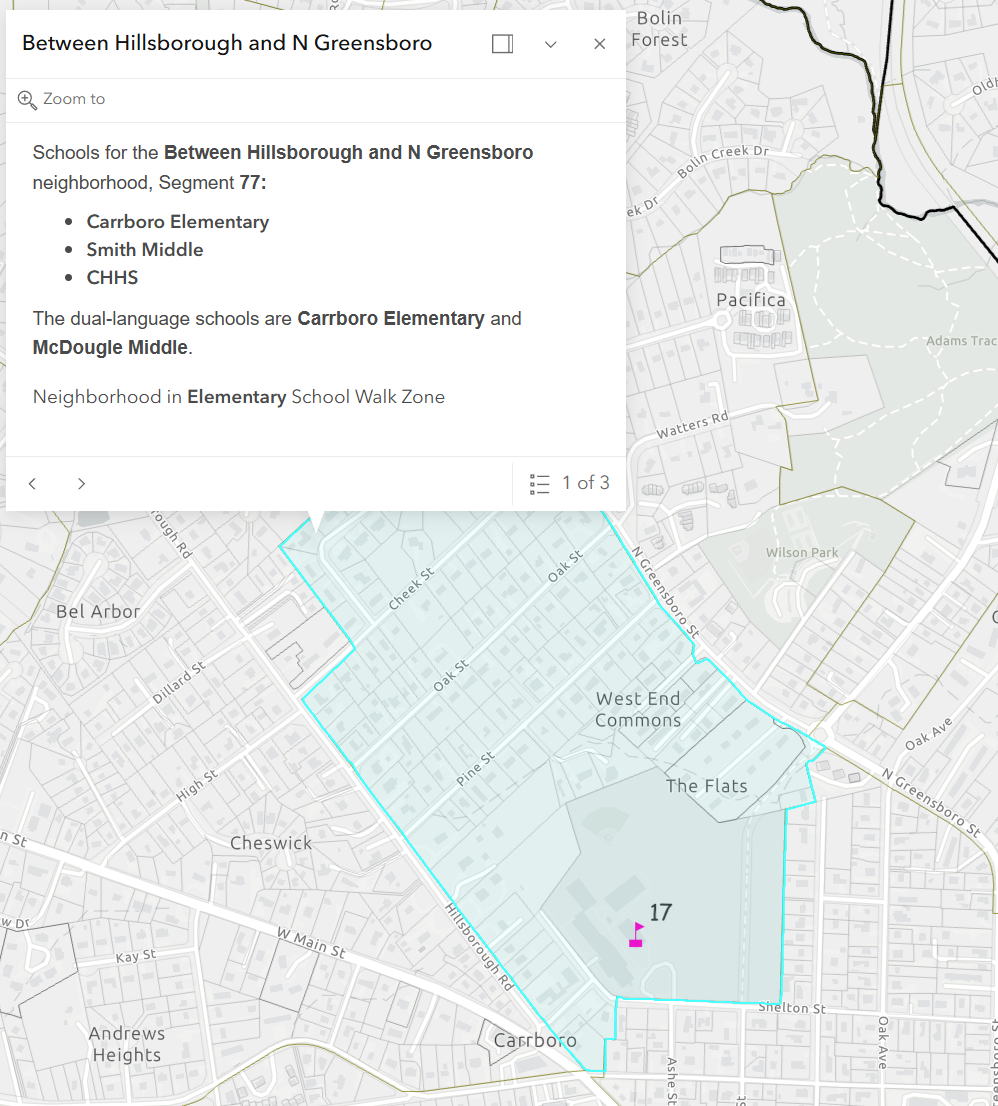Click the 'Carrboro' town label on map
Screen dimensions: 998x1106
click(535, 1040)
